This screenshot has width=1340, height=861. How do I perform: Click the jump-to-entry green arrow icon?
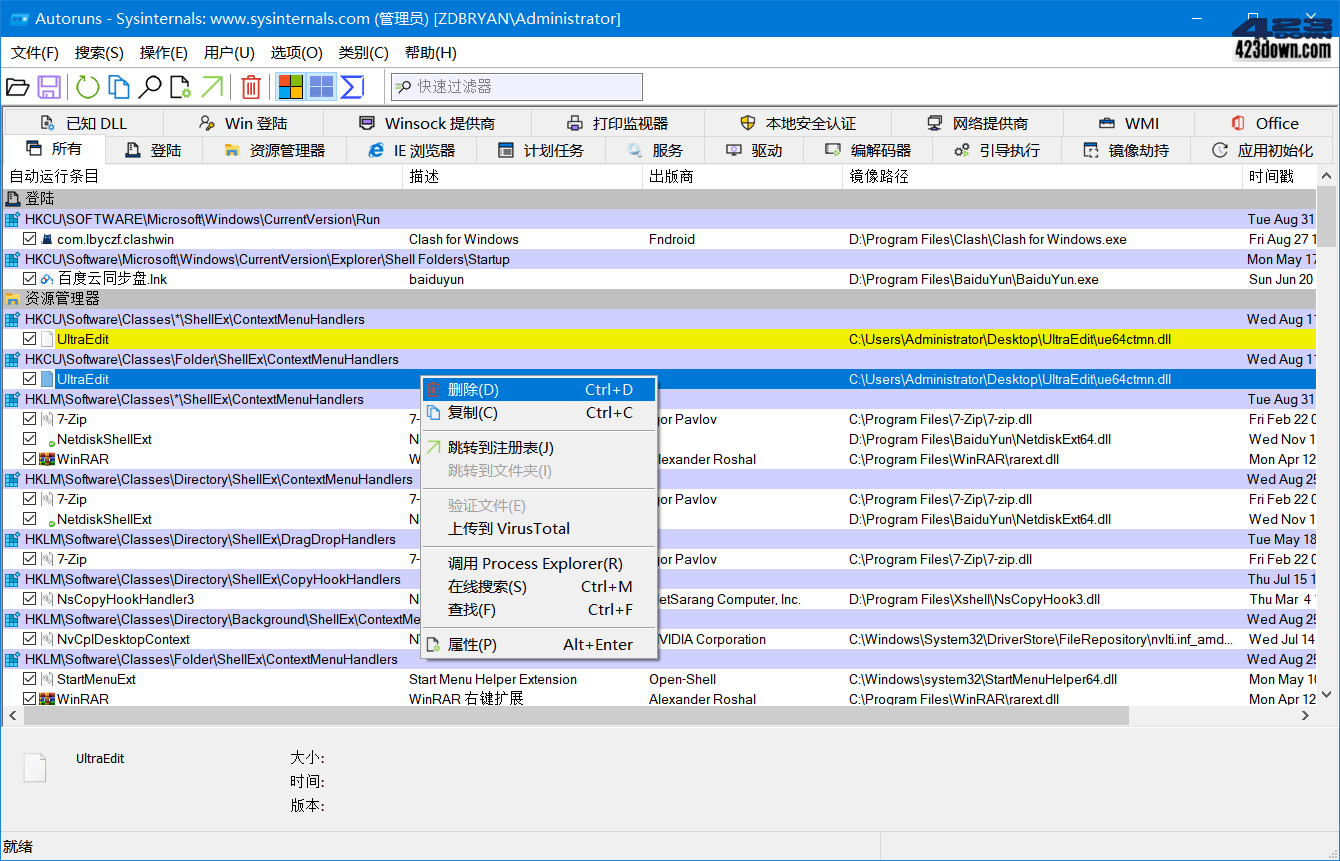[x=212, y=87]
